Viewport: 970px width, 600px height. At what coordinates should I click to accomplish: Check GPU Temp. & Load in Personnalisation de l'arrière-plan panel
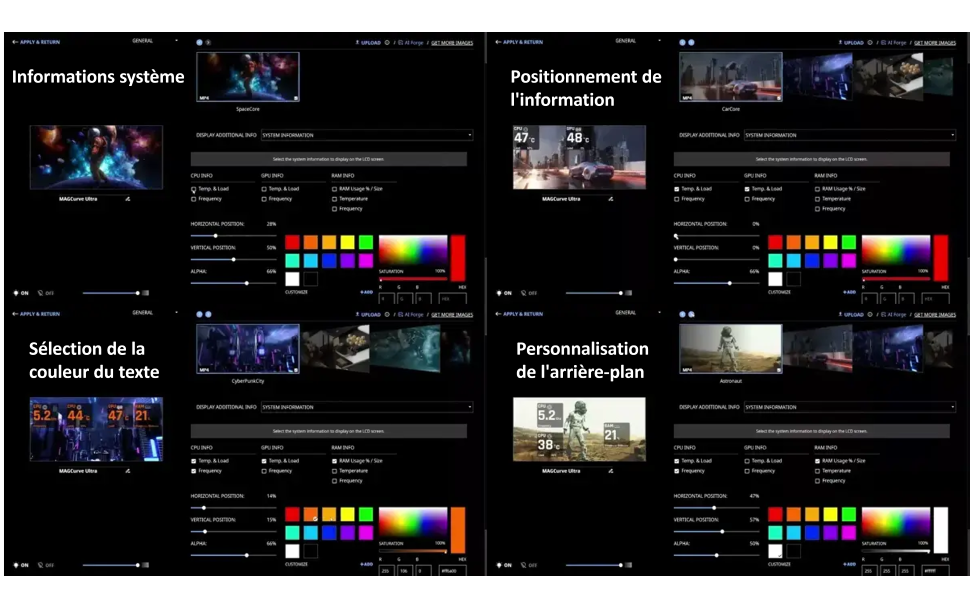[x=747, y=461]
